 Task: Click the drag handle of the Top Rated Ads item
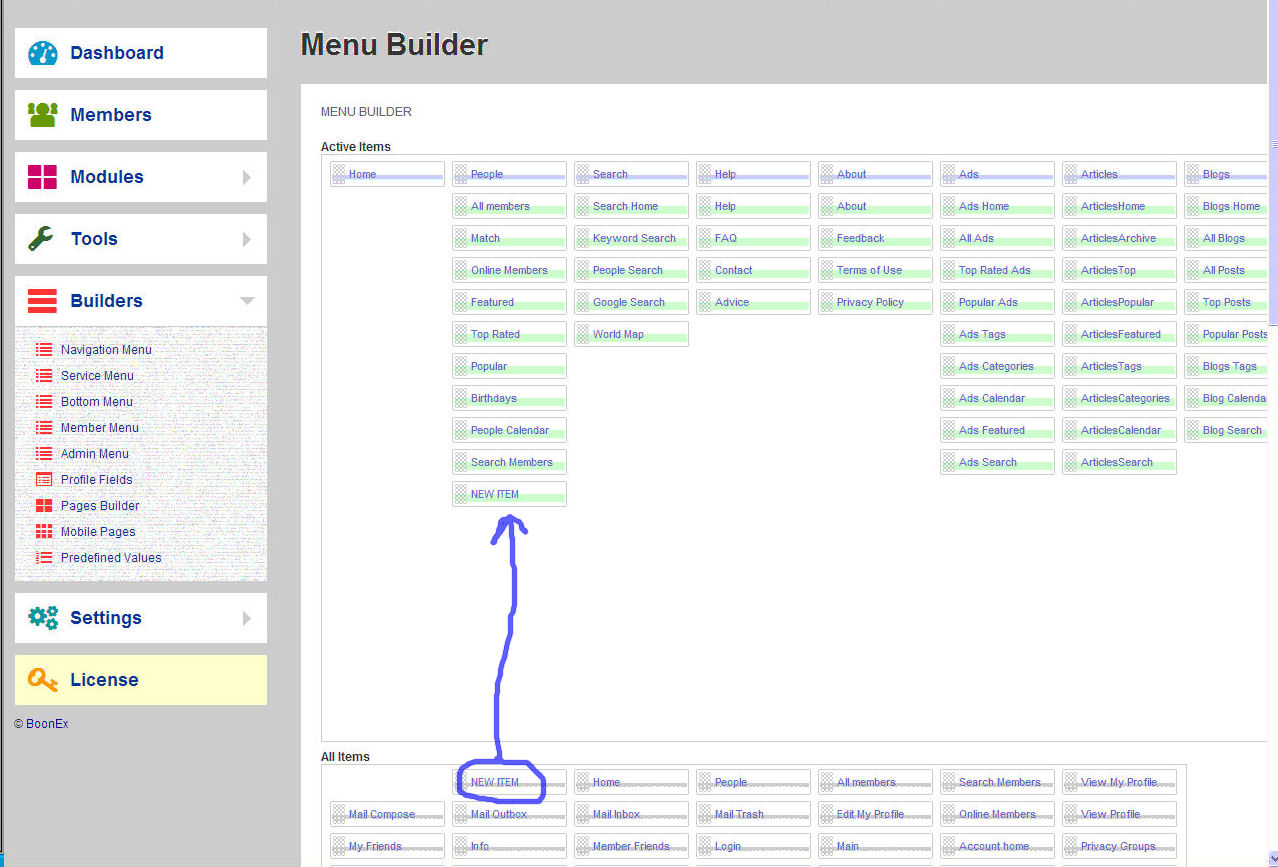pos(949,270)
